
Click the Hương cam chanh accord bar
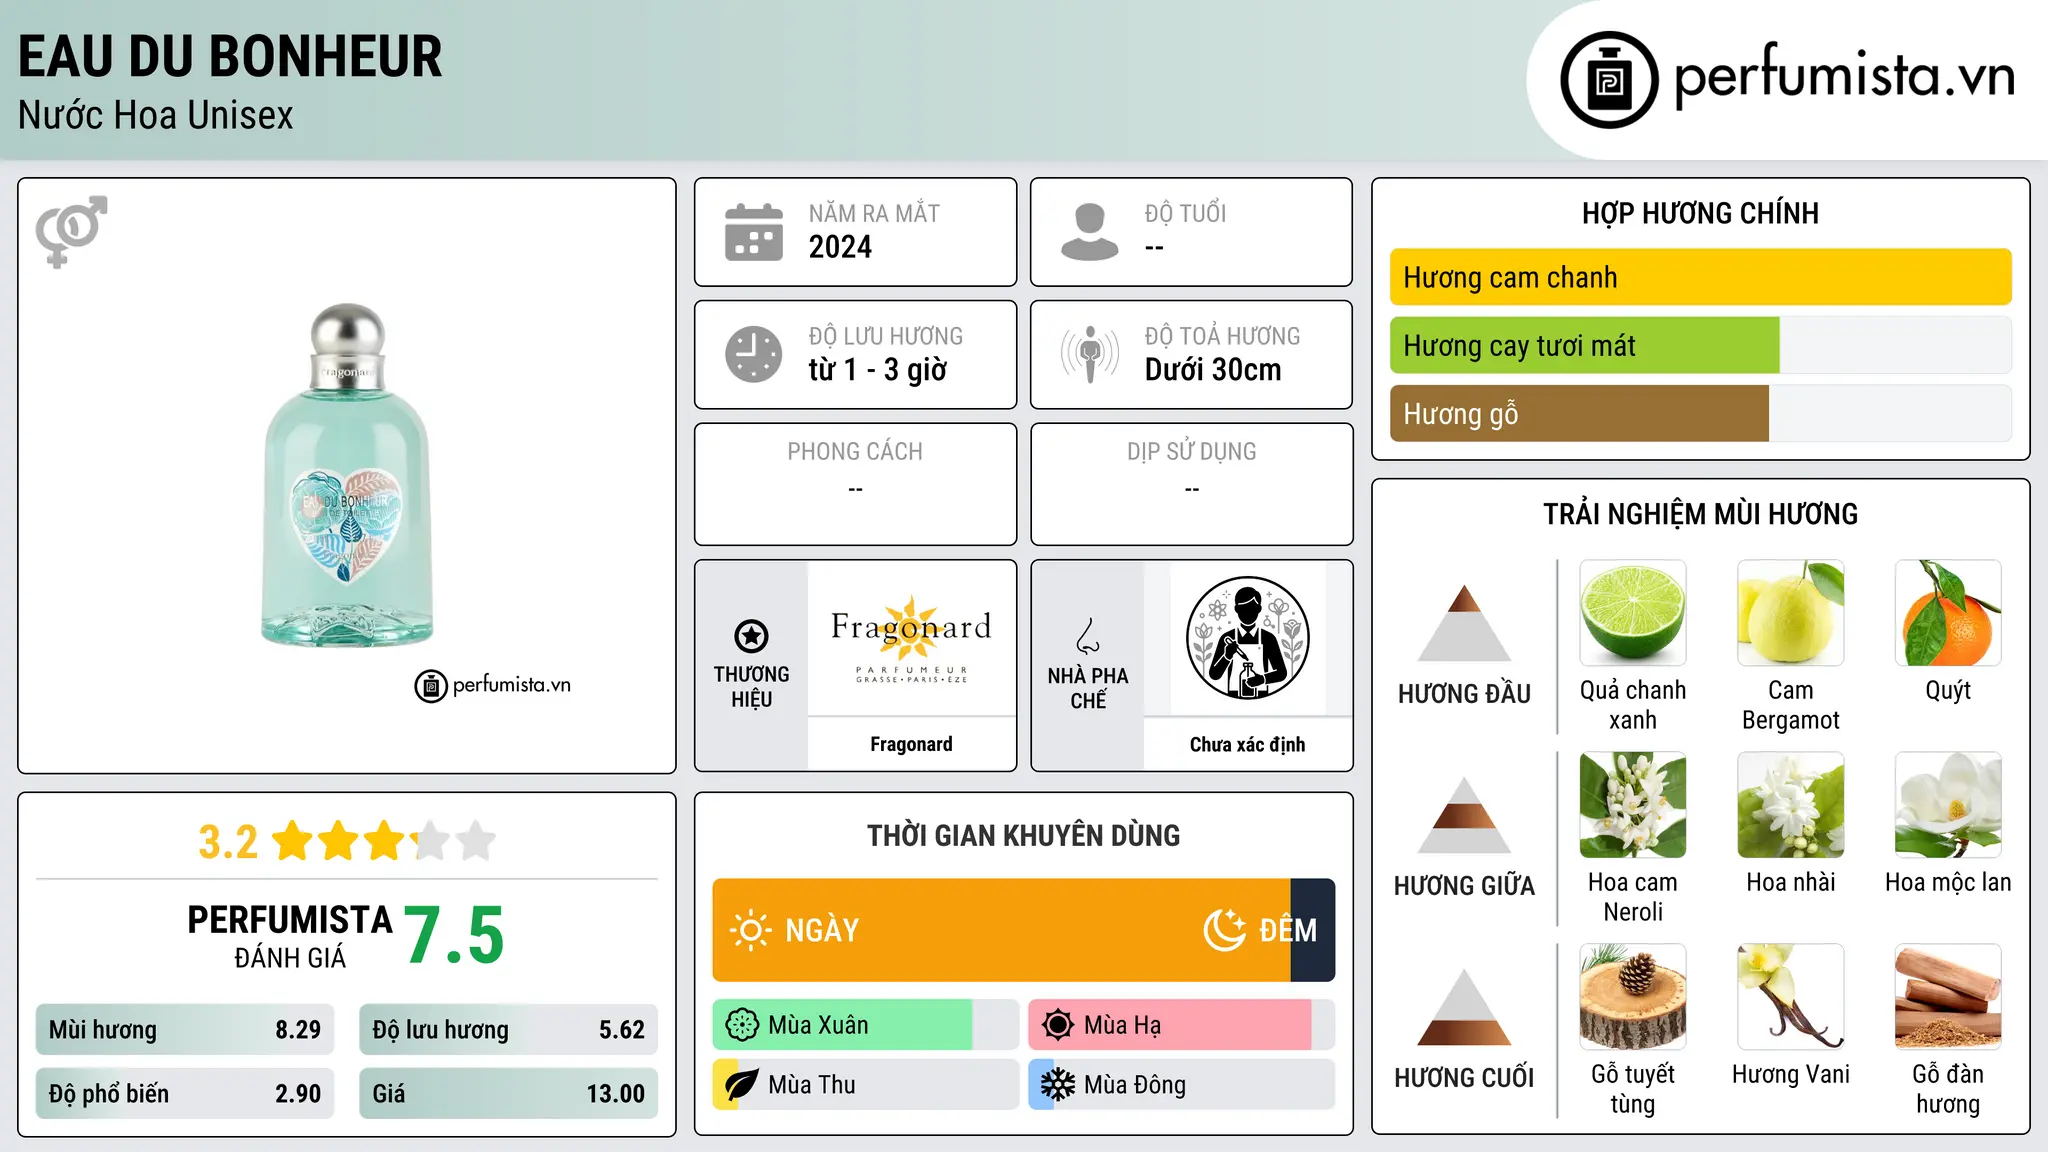tap(1701, 277)
